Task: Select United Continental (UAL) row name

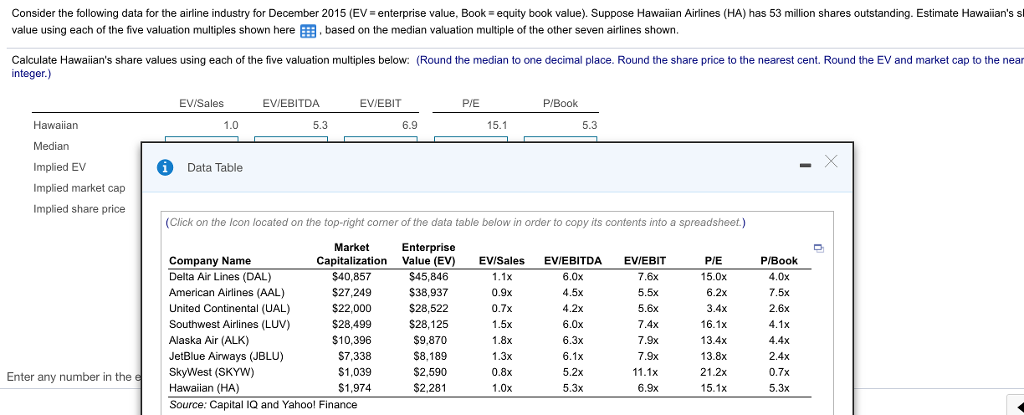Action: (x=229, y=308)
